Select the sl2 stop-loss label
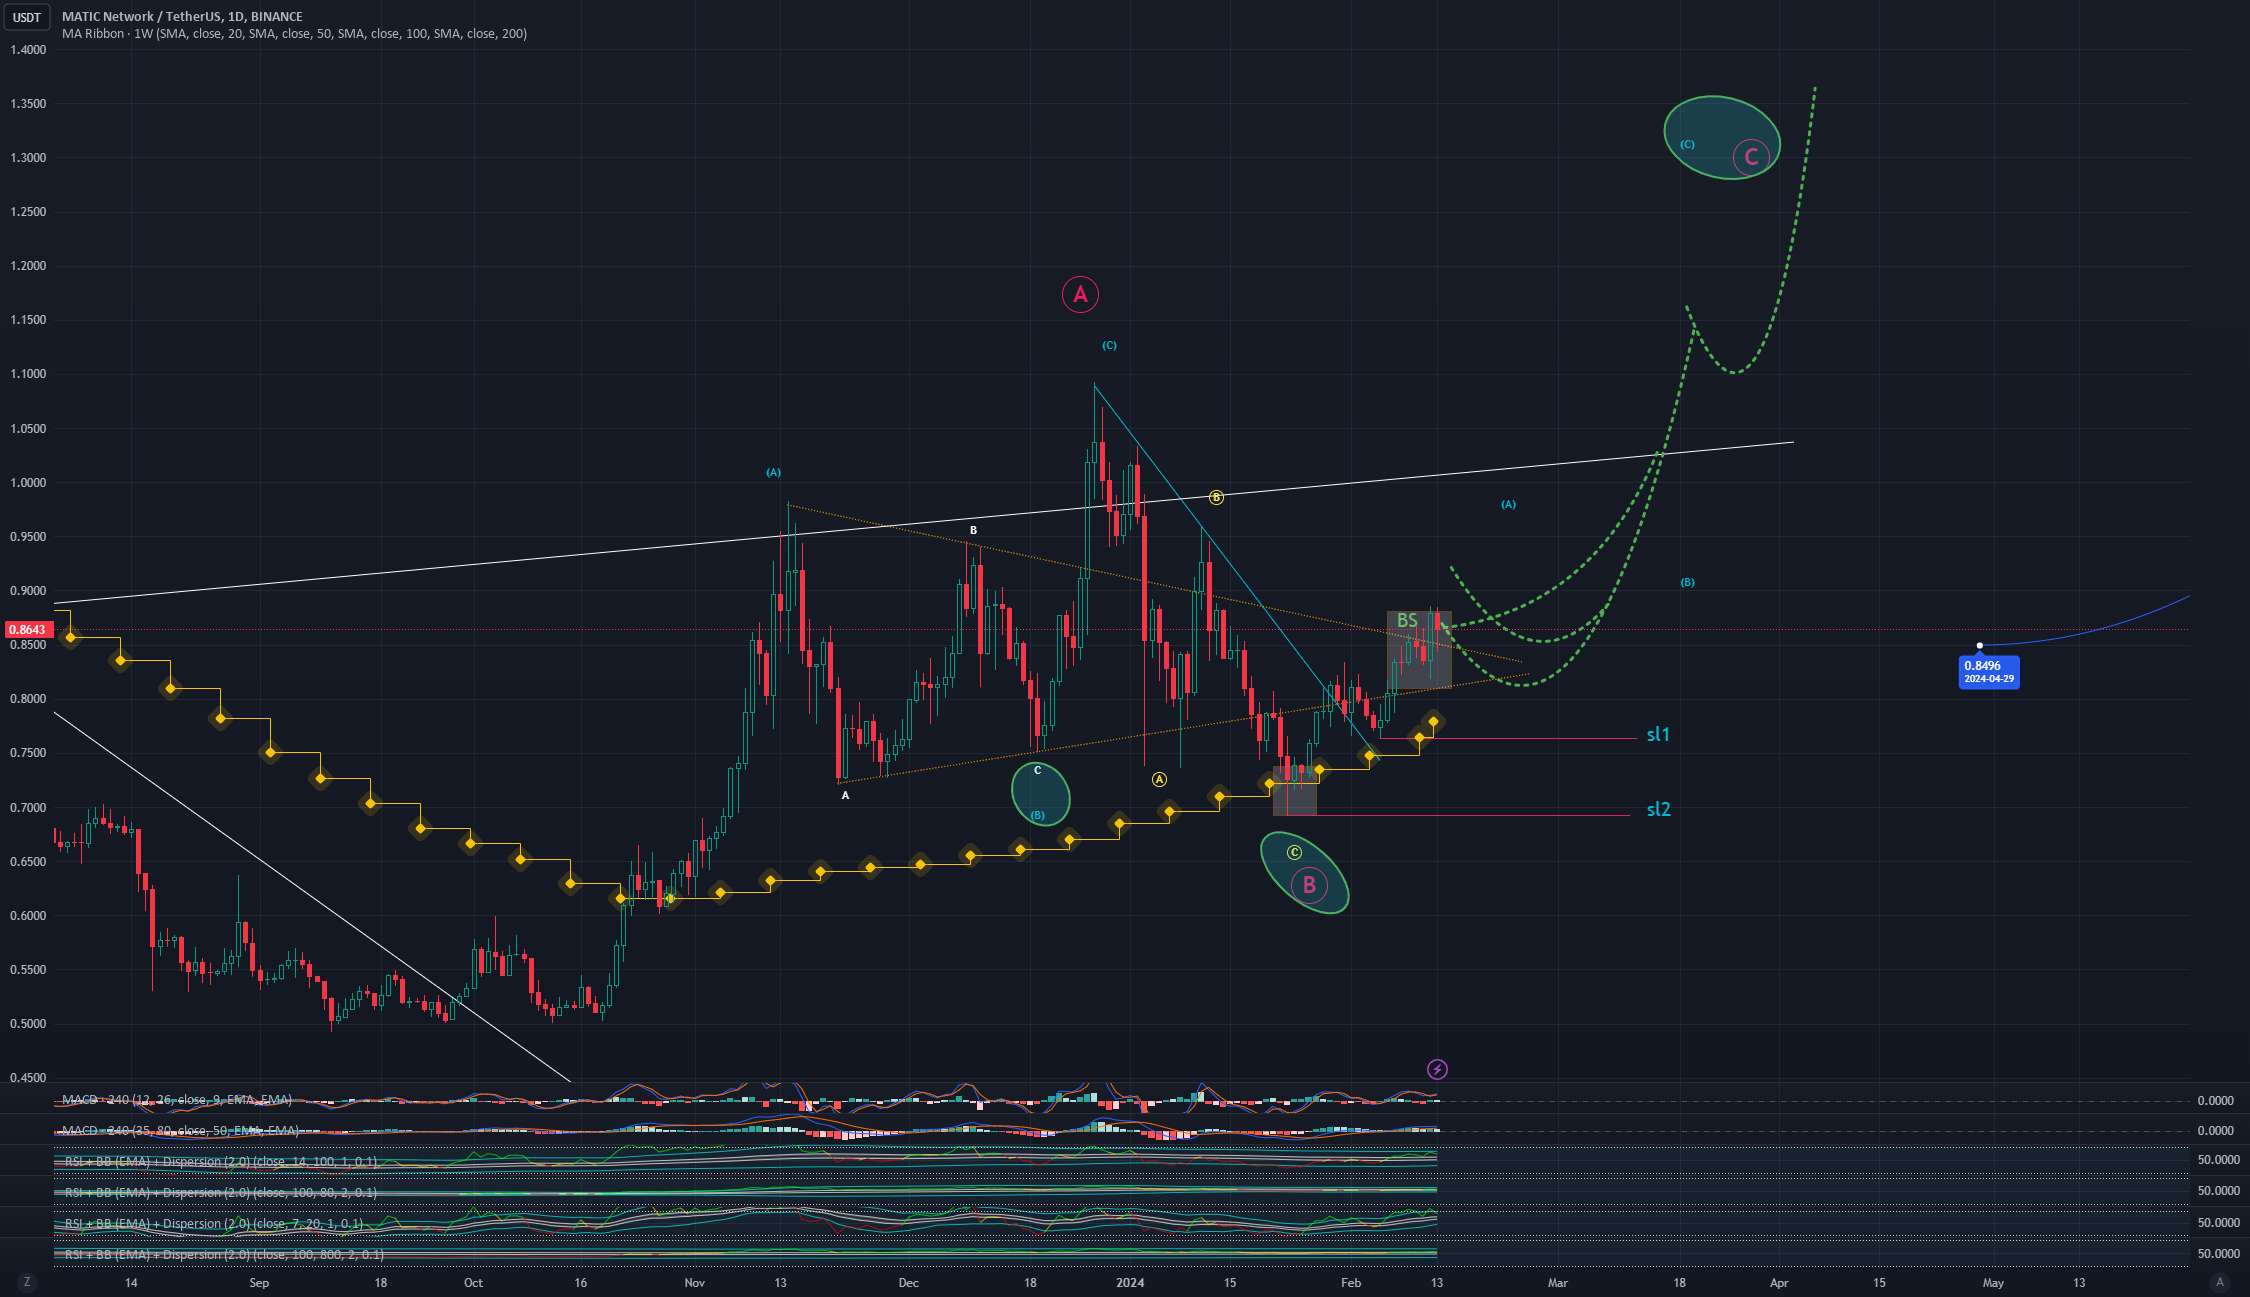 (x=1658, y=810)
